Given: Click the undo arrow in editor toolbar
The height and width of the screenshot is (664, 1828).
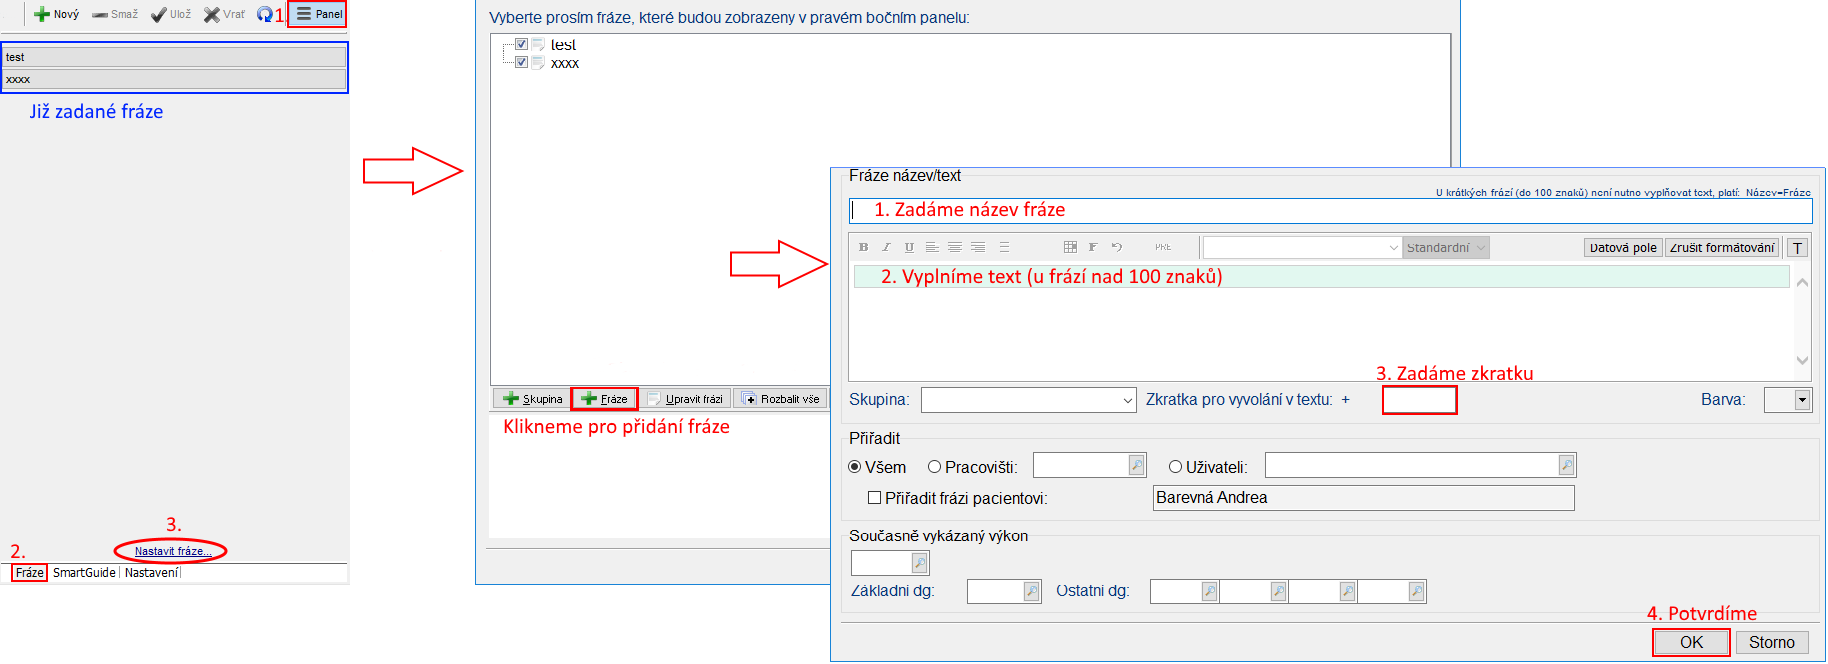Looking at the screenshot, I should click(x=1117, y=247).
